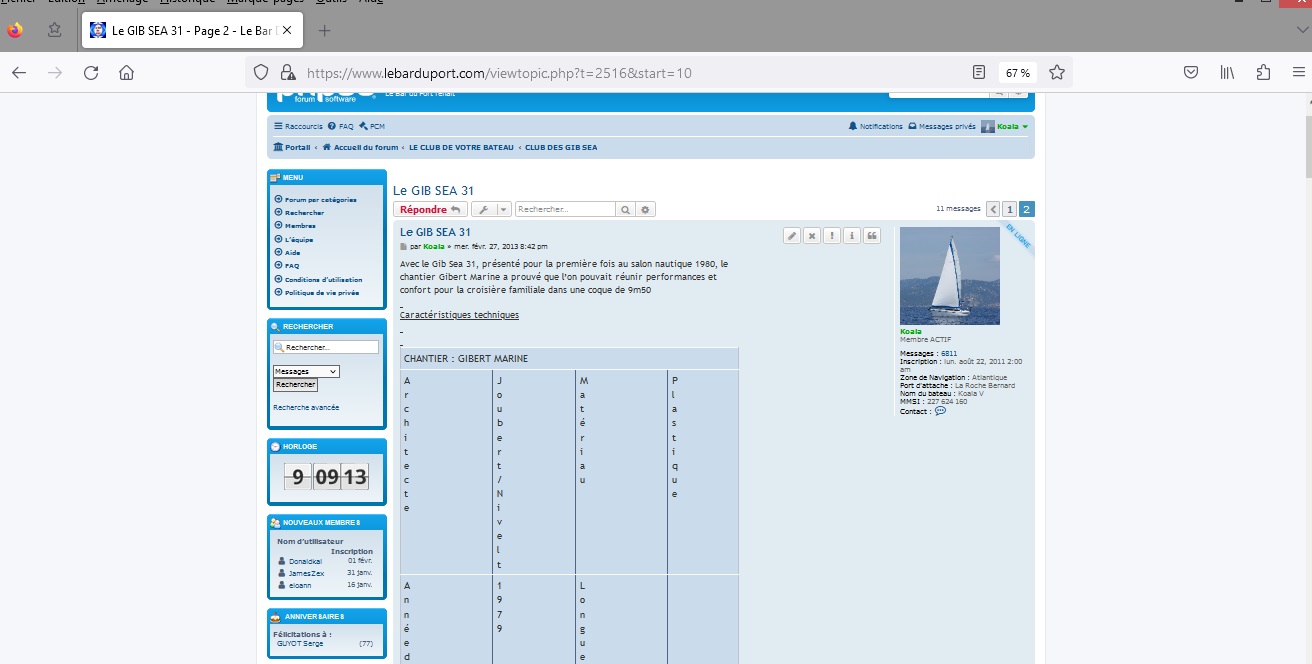Report the post with the exclamation icon
This screenshot has height=664, width=1312.
point(831,235)
